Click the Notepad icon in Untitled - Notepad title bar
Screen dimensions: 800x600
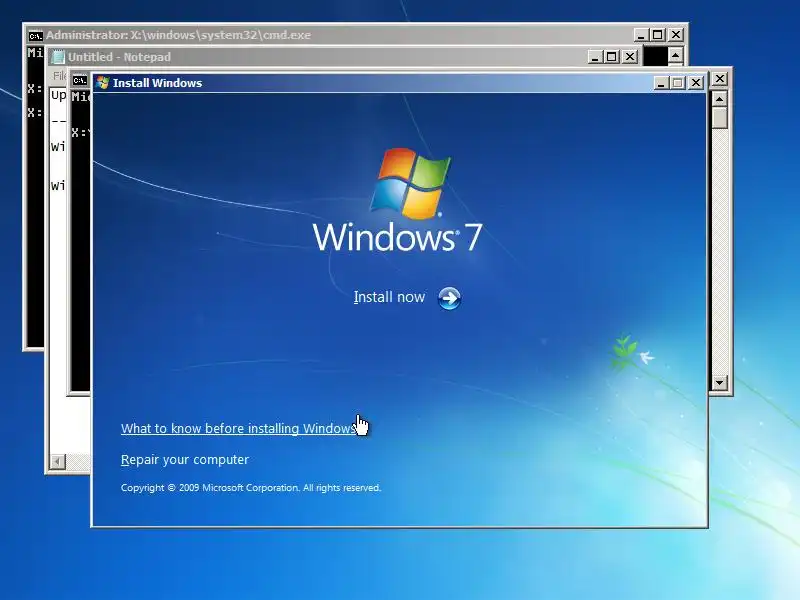59,57
